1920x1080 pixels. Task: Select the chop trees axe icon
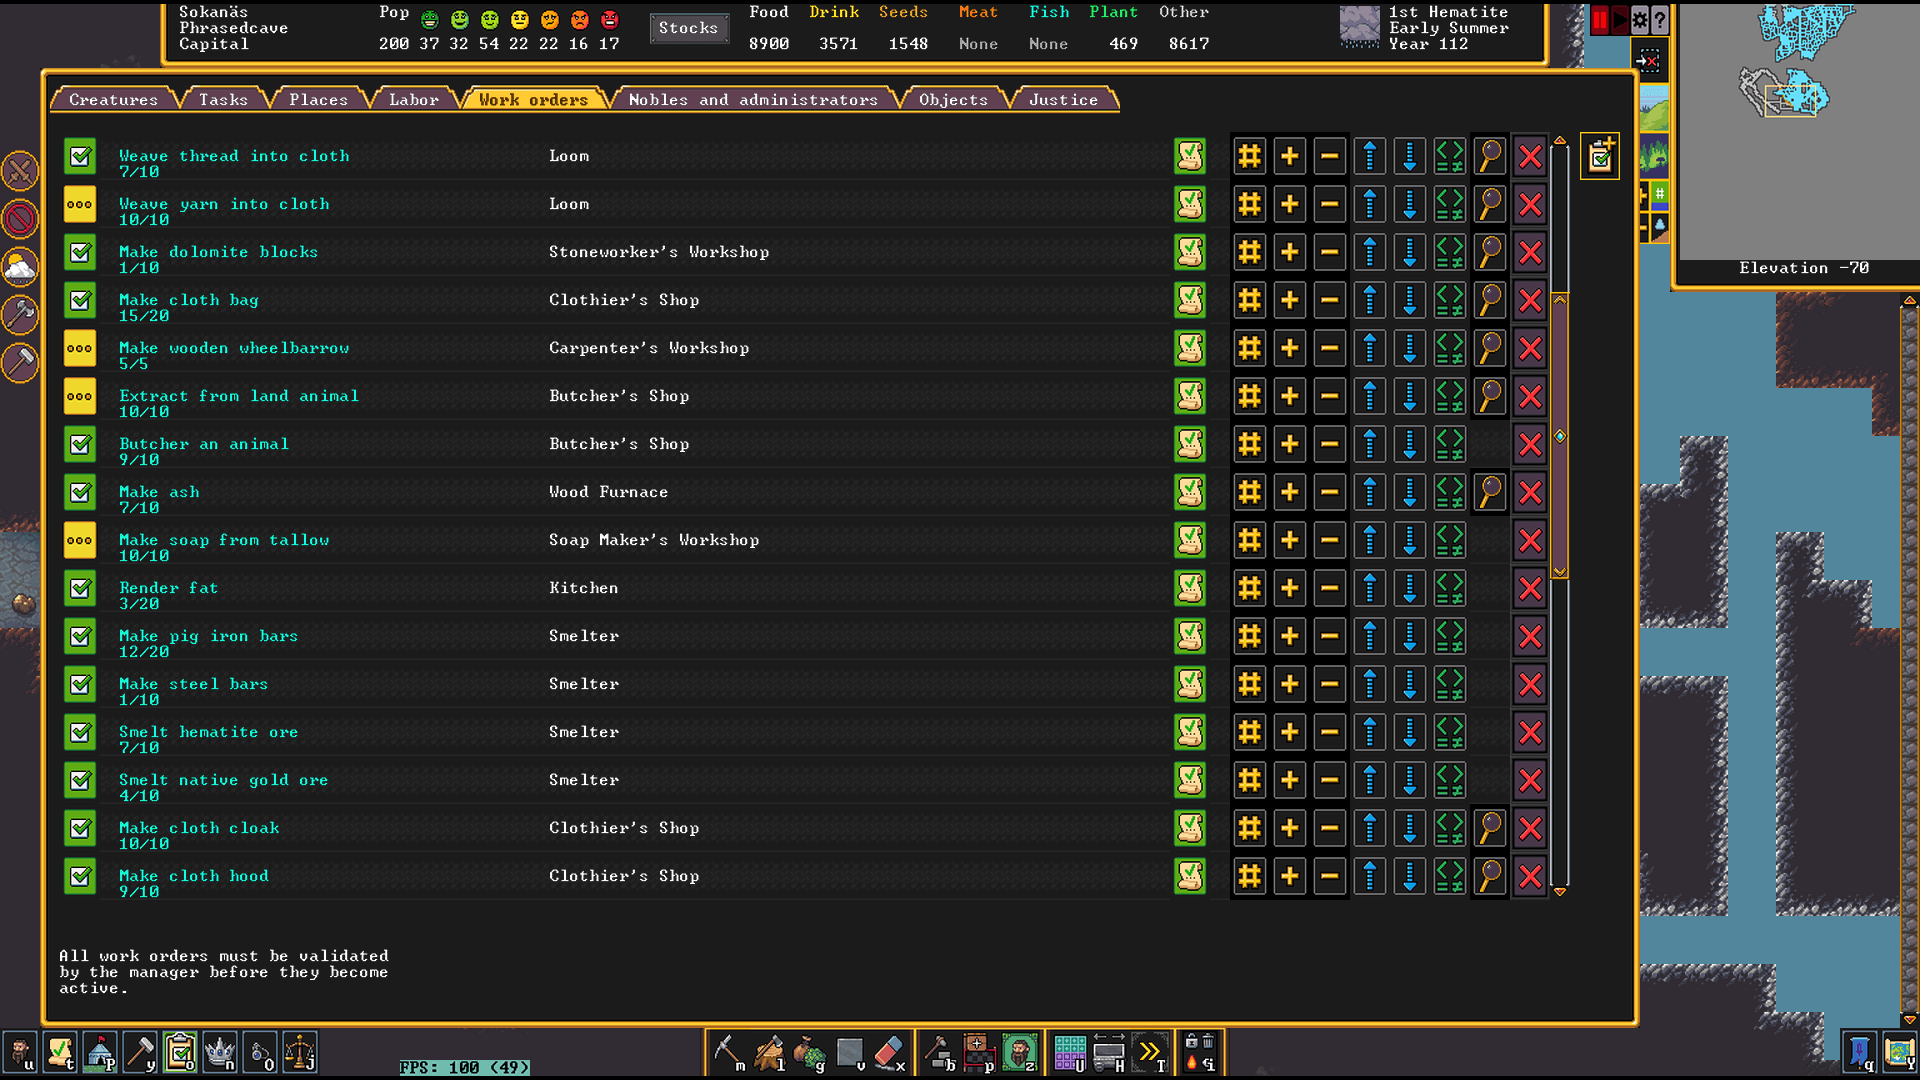769,1052
